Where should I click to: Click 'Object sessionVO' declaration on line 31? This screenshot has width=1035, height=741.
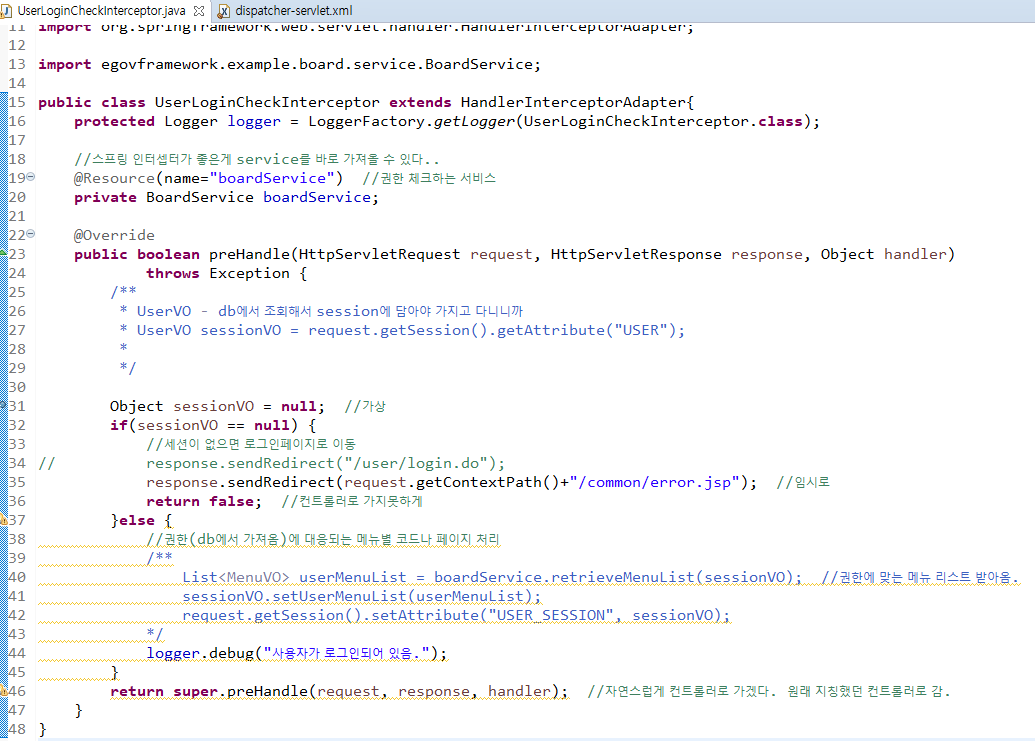(182, 406)
